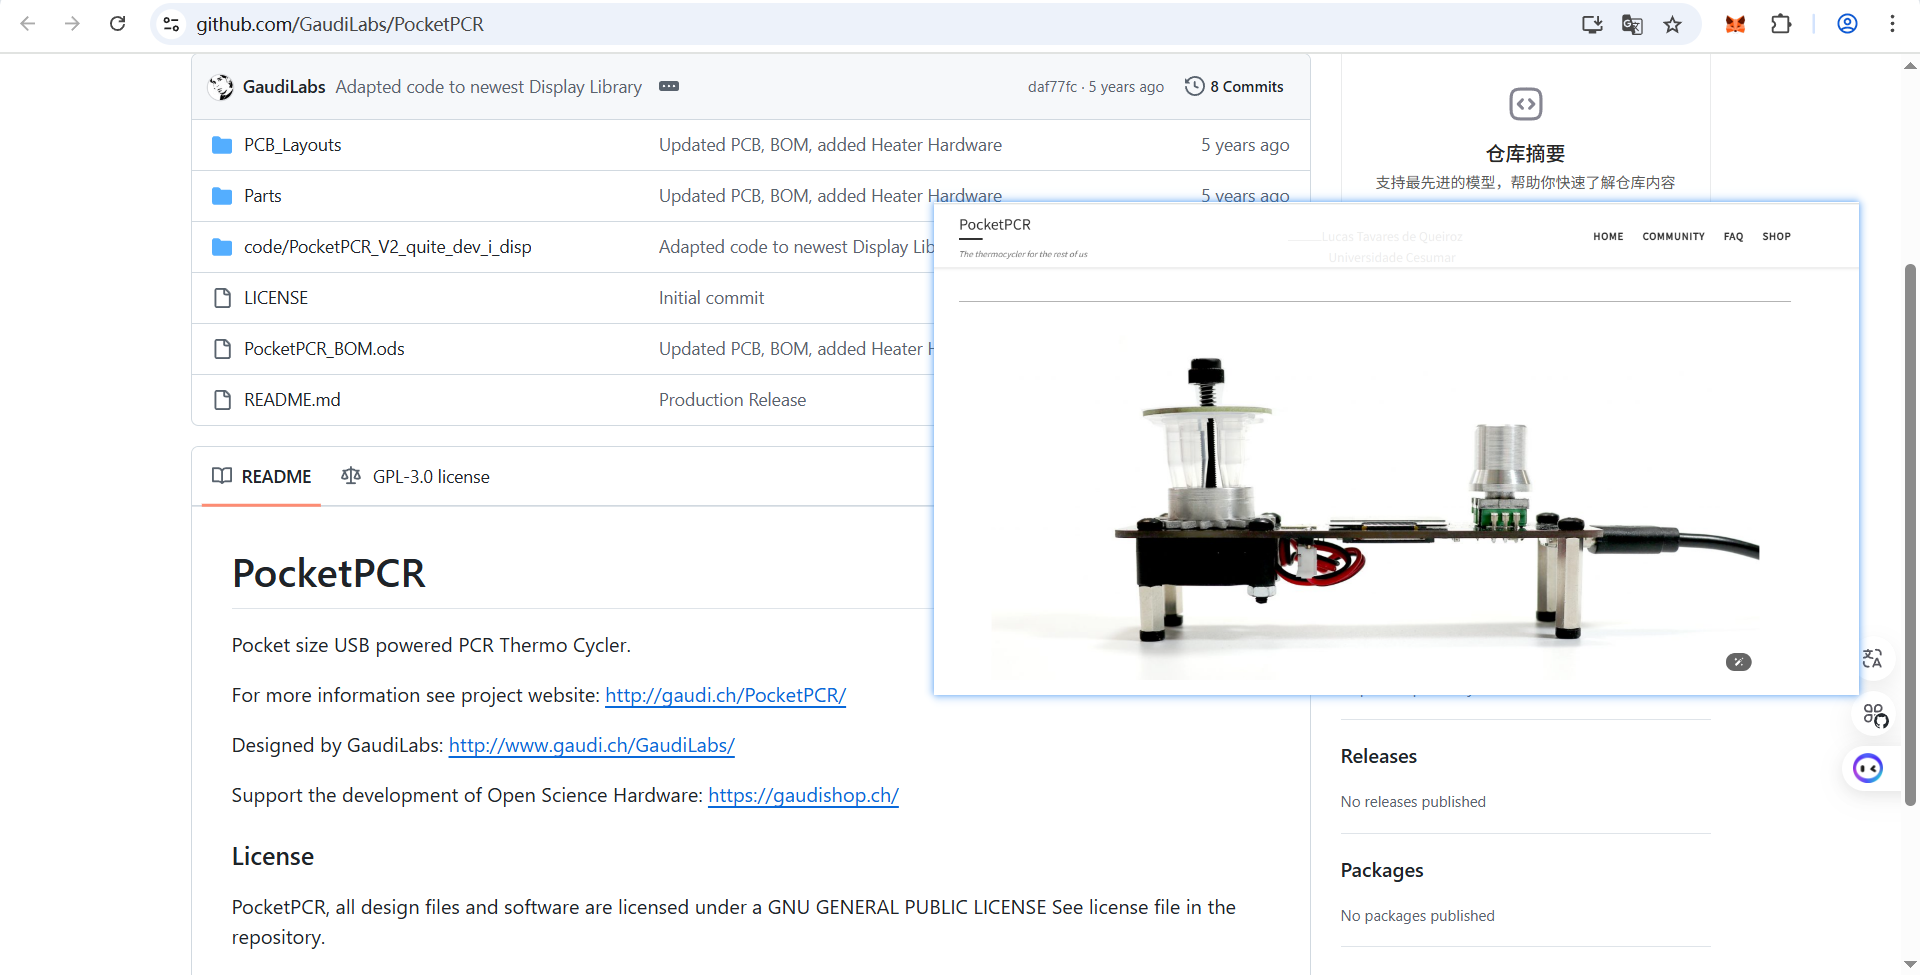Open Initial commit message link
This screenshot has width=1920, height=975.
point(711,298)
